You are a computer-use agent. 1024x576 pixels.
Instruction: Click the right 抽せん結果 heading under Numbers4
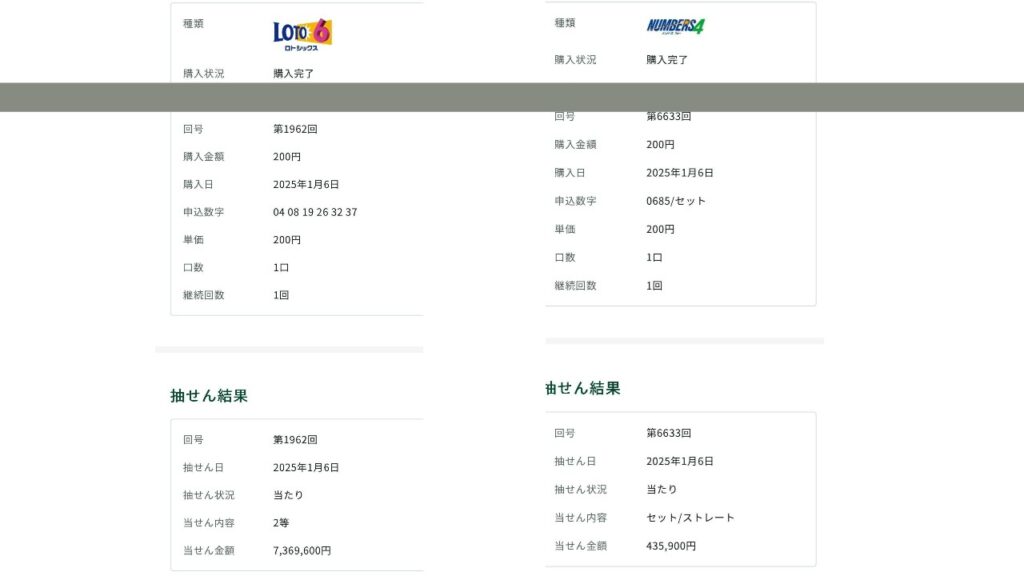pyautogui.click(x=584, y=388)
